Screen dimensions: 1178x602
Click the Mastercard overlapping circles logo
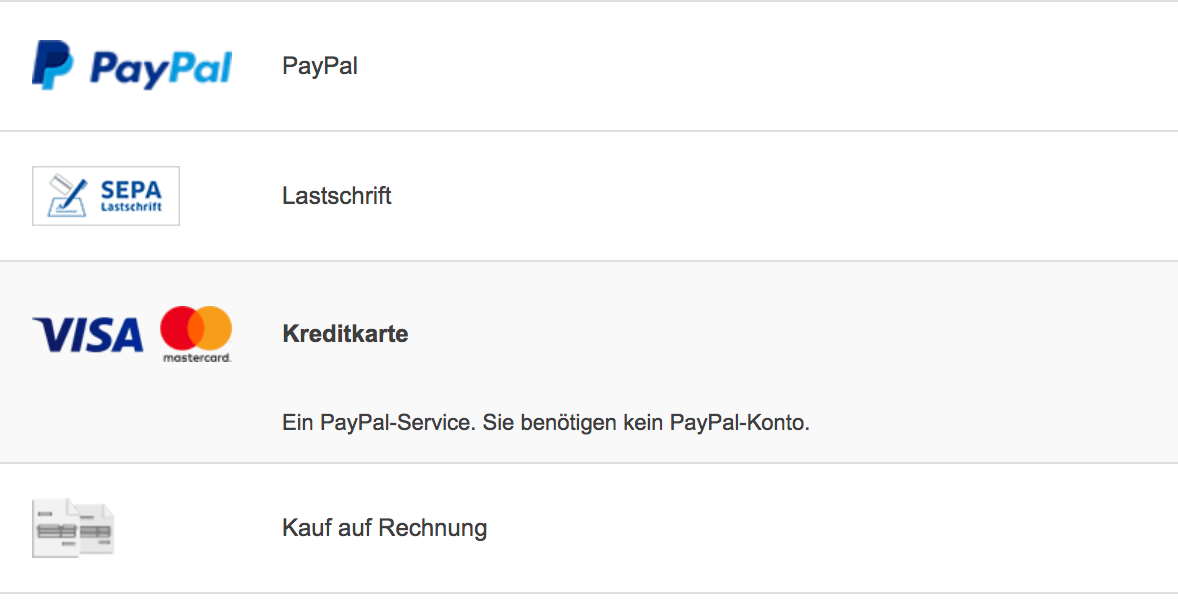[196, 328]
